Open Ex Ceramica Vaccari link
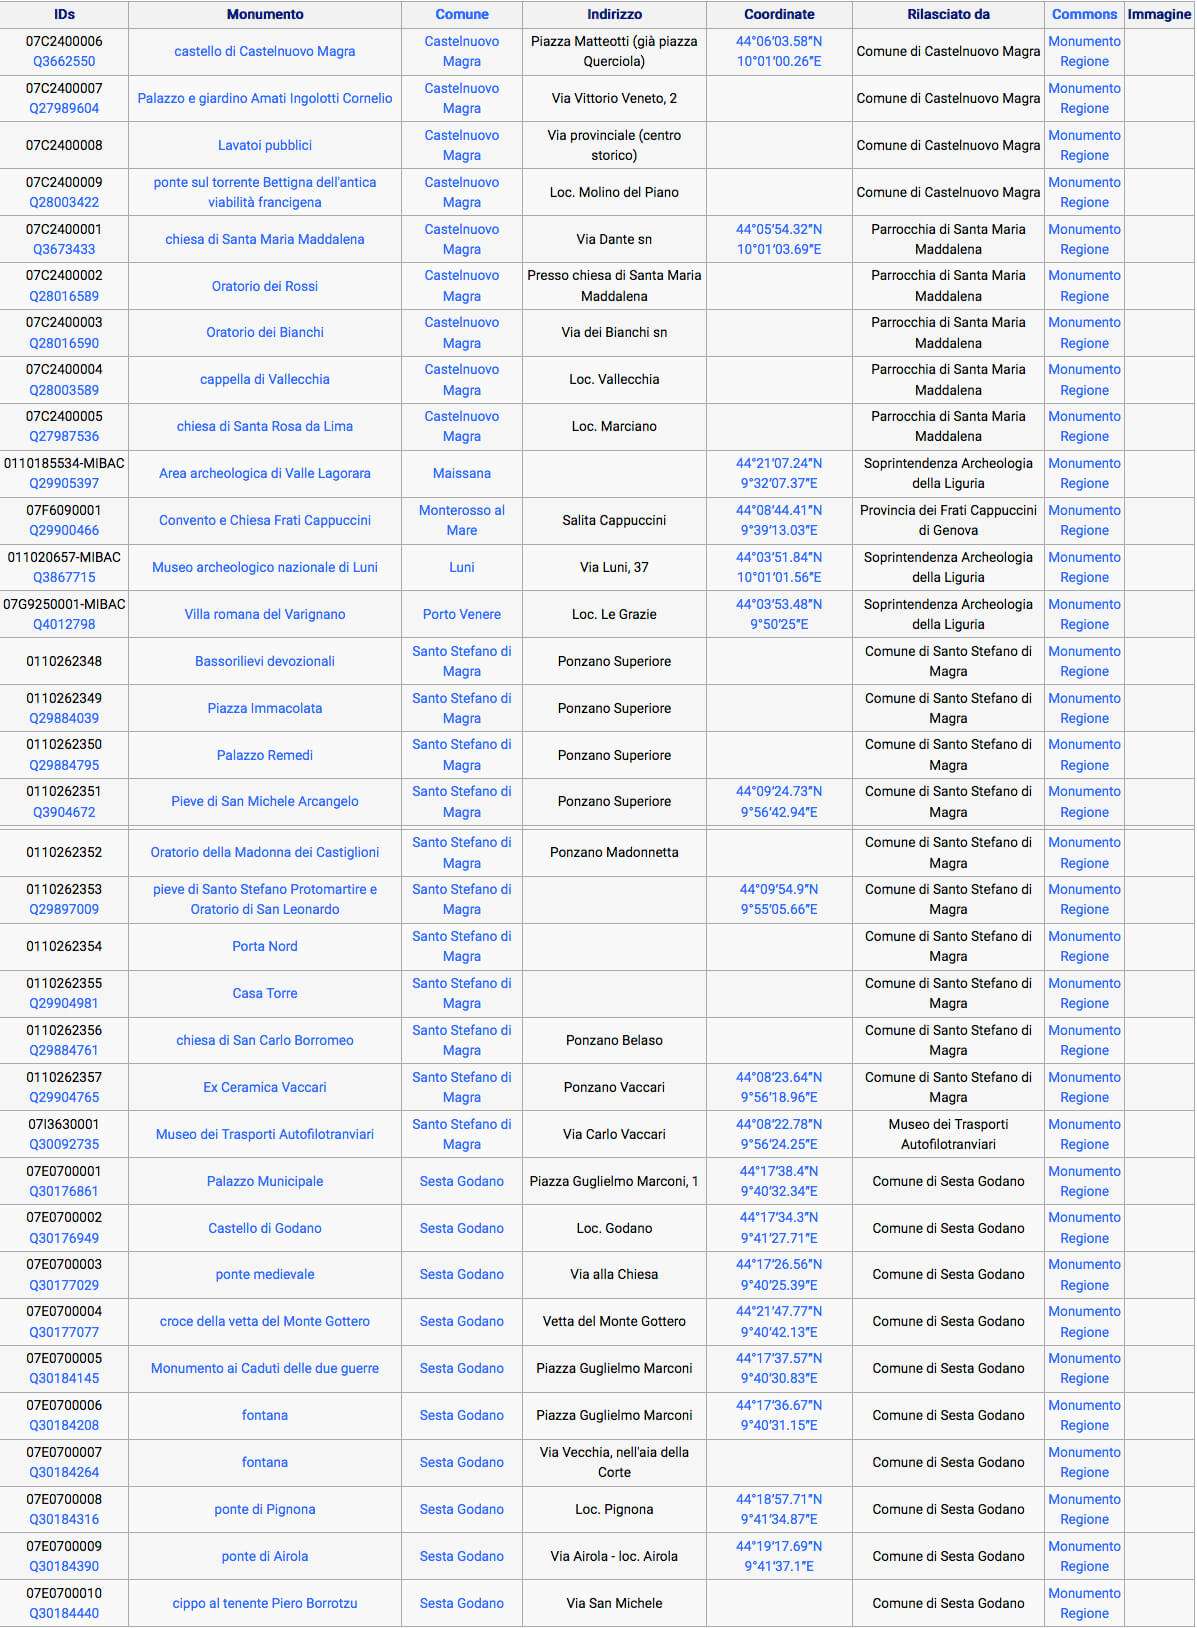 (x=265, y=1087)
